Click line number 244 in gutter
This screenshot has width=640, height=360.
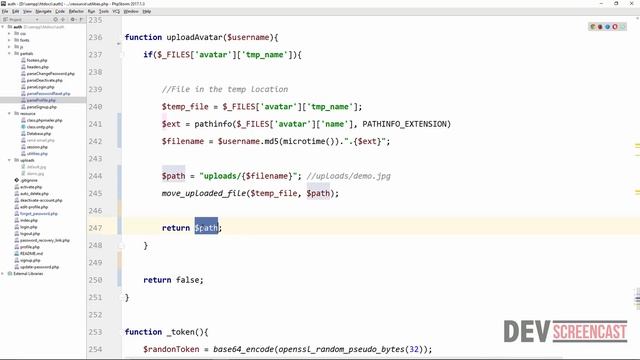pyautogui.click(x=95, y=176)
